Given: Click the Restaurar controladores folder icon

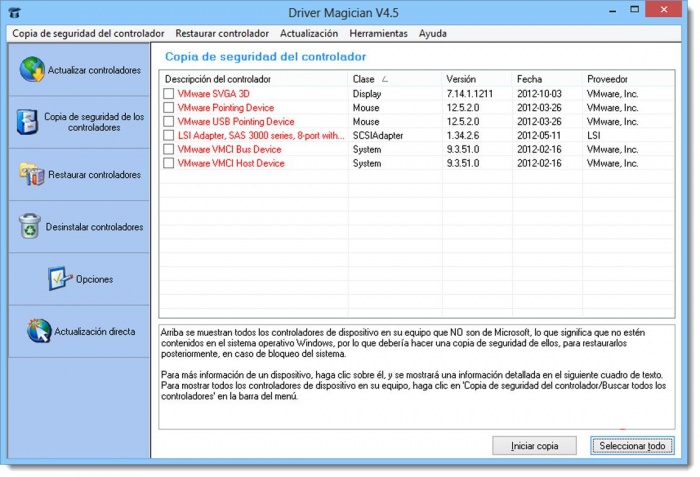Looking at the screenshot, I should (x=32, y=174).
